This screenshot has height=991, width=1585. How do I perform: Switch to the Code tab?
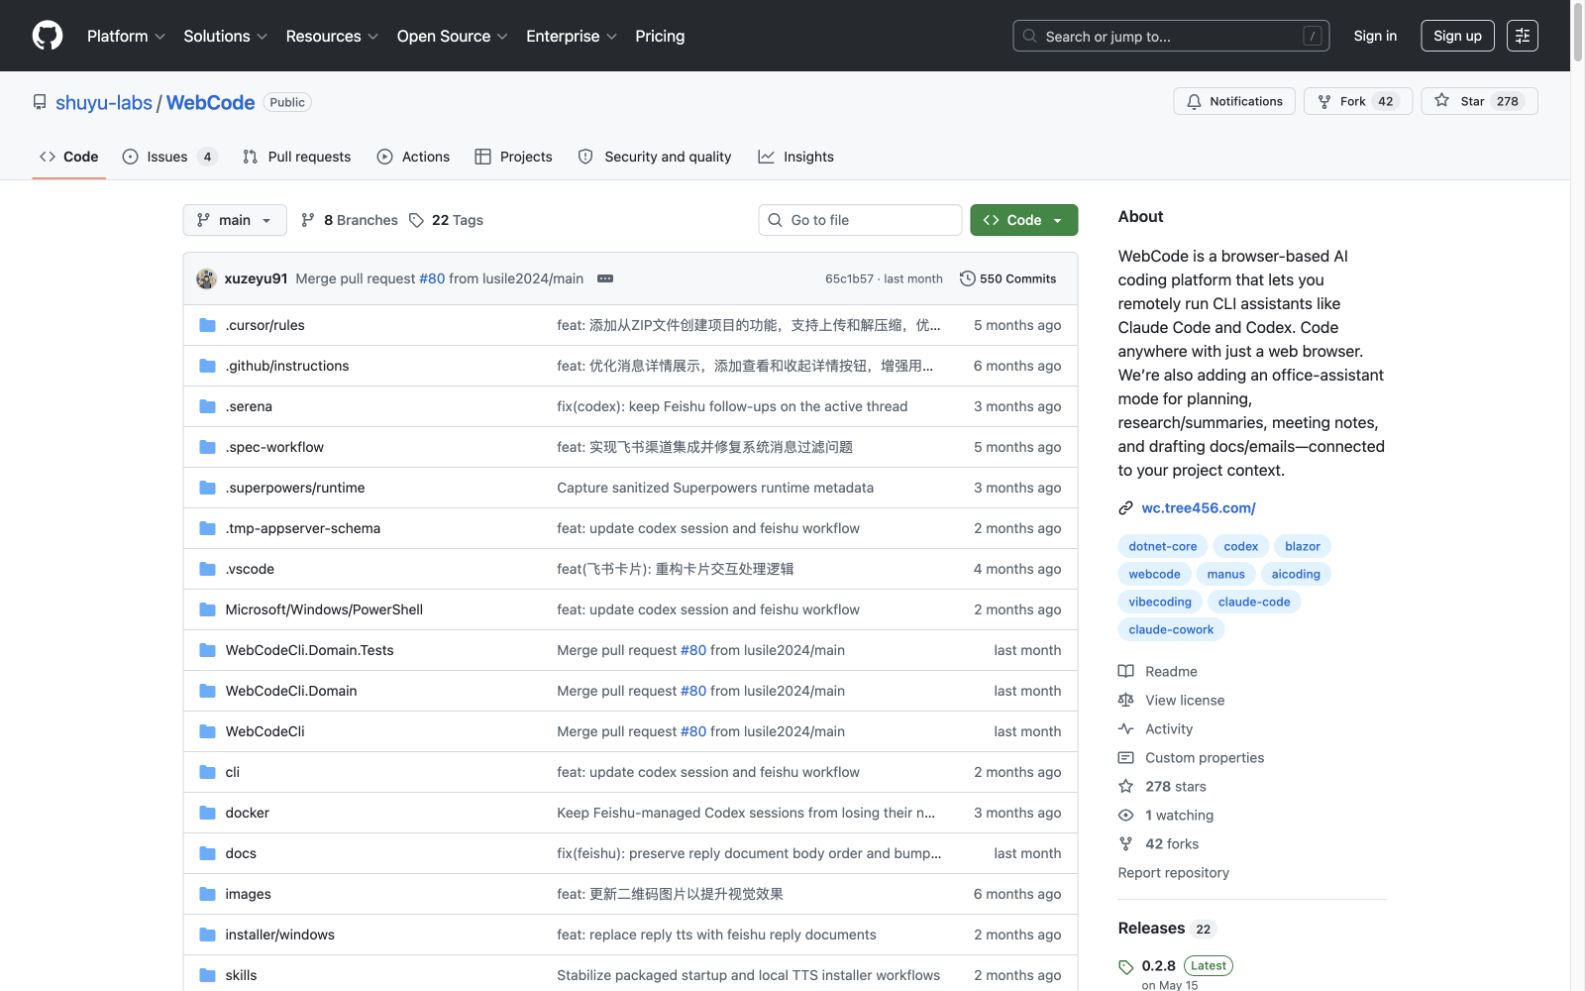coord(69,157)
